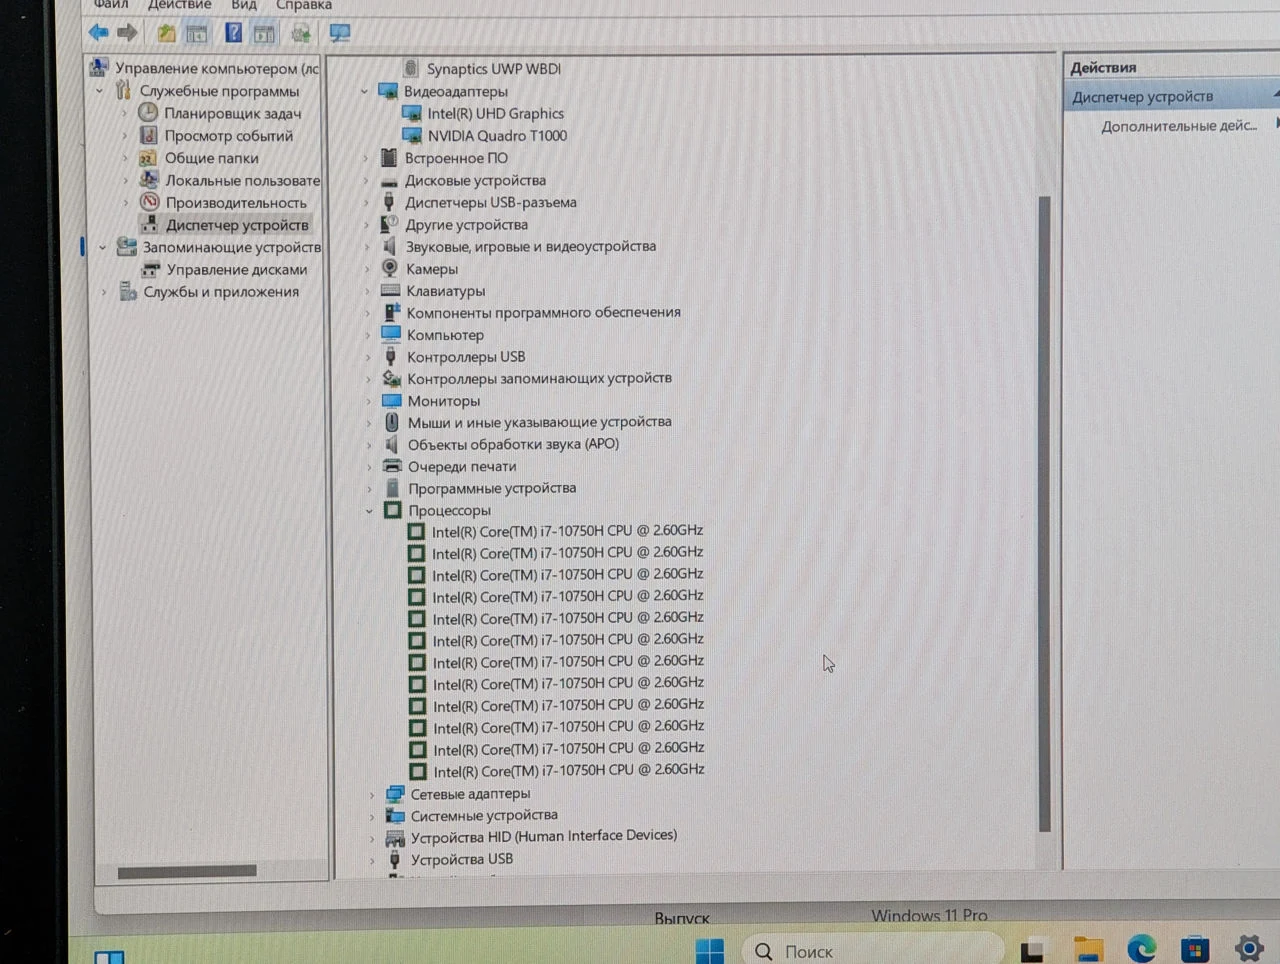Viewport: 1280px width, 964px height.
Task: Click Диспетчер устройств header in Actions pane
Action: tap(1142, 97)
